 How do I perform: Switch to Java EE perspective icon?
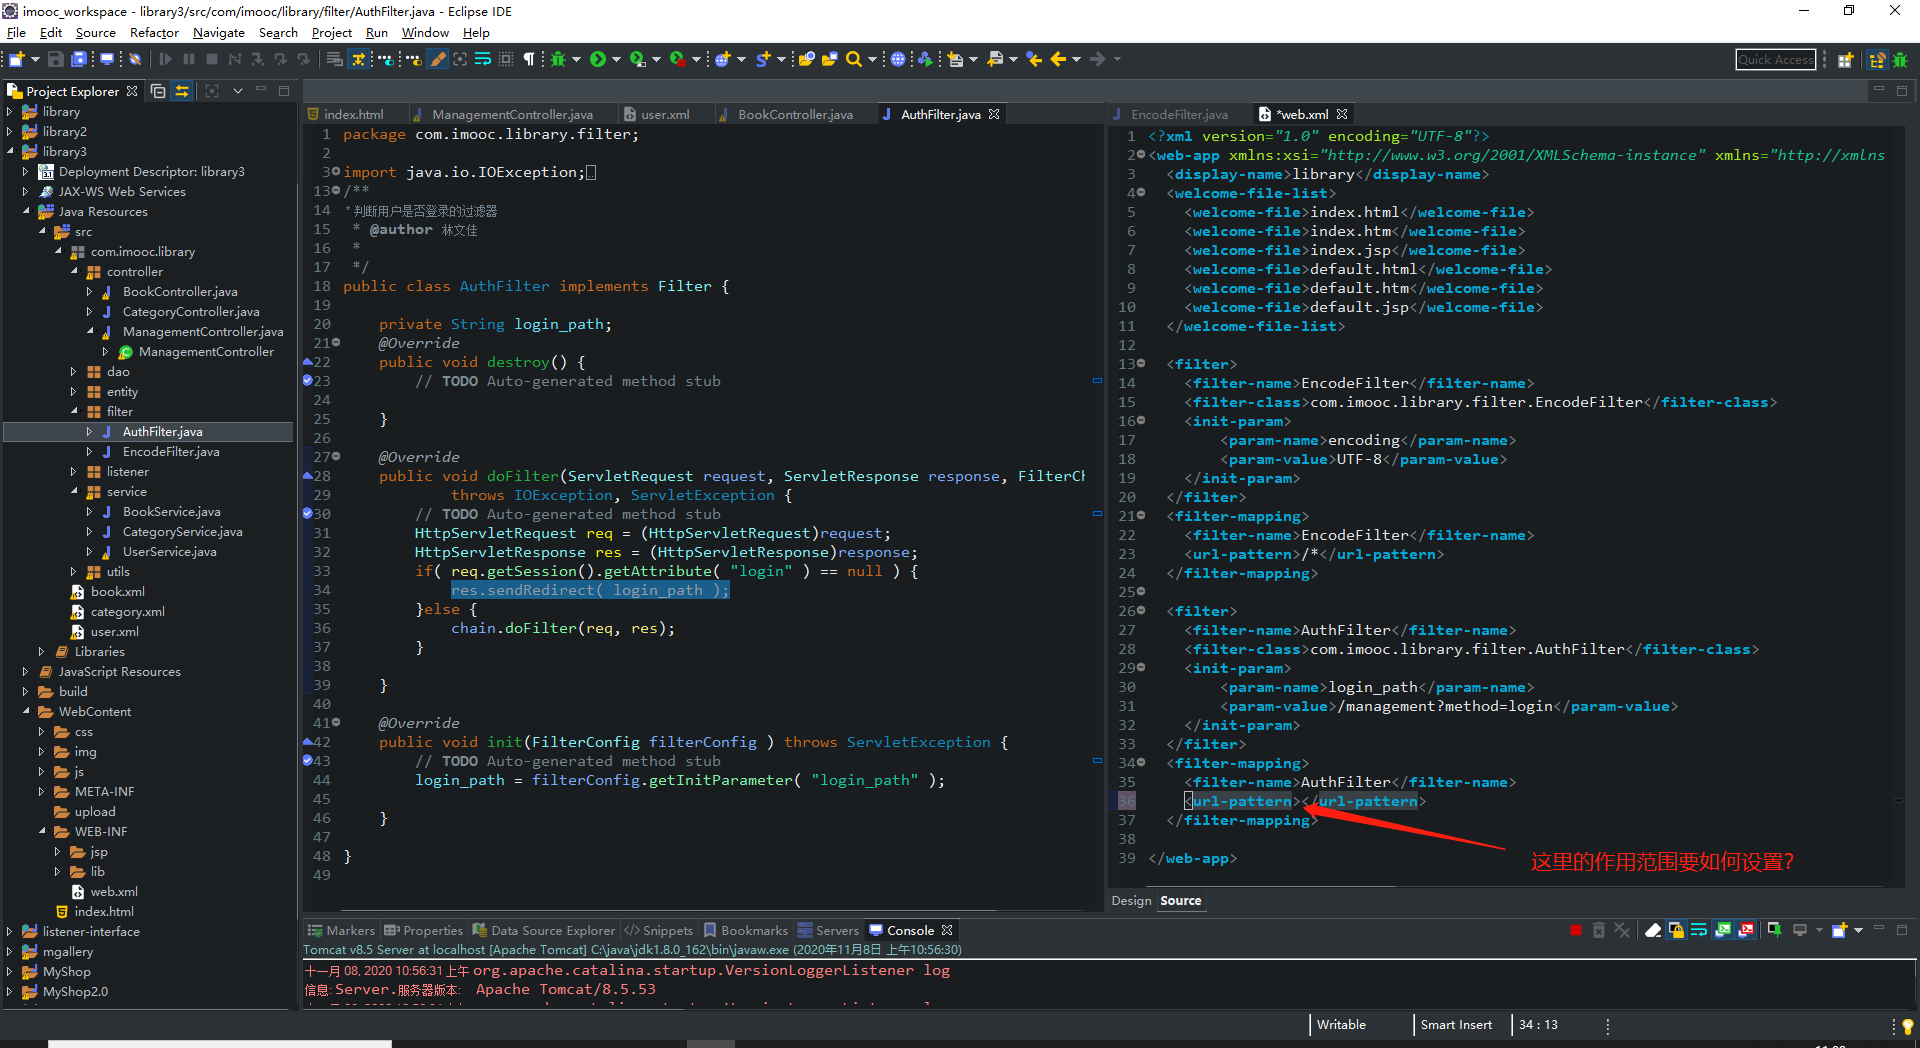point(1877,60)
